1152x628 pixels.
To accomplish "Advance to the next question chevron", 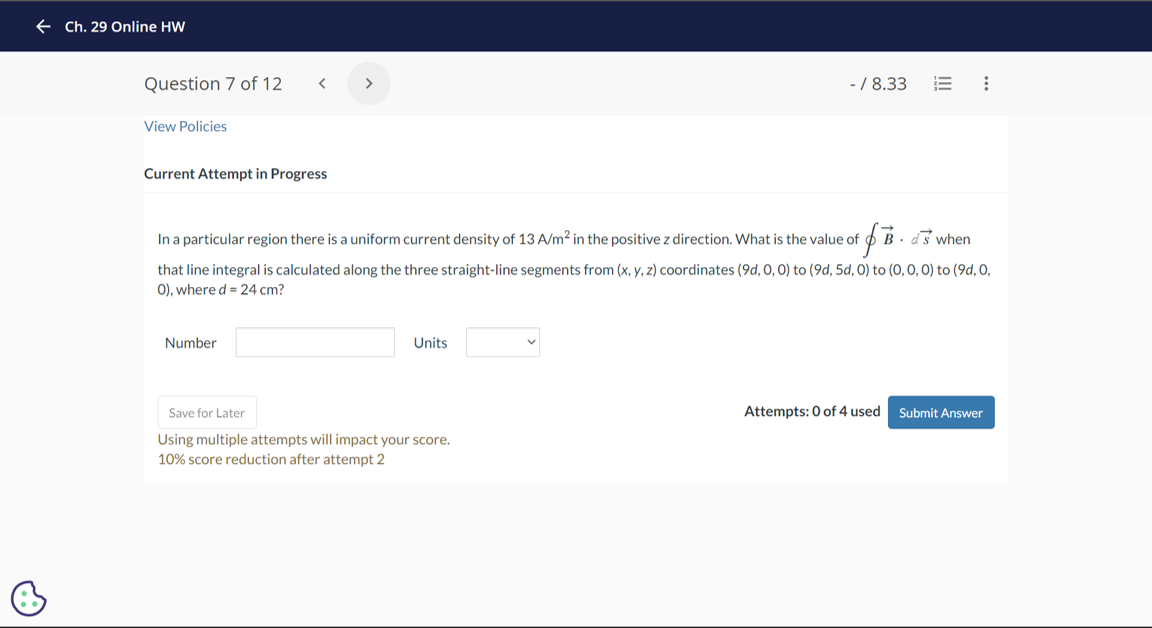I will point(369,84).
